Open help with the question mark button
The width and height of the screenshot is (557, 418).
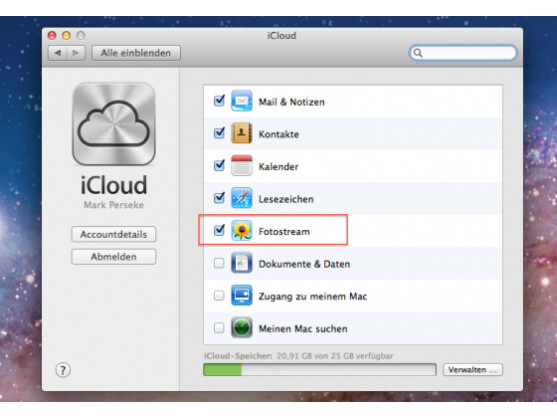tap(63, 370)
